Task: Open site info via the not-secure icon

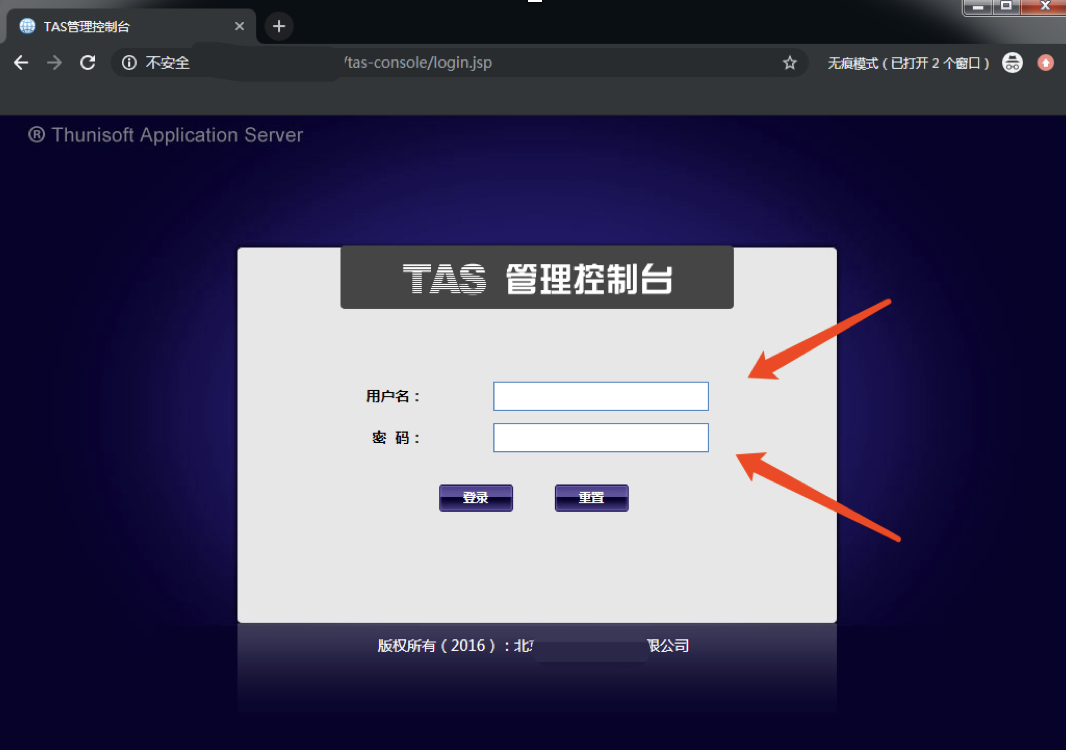Action: tap(129, 63)
